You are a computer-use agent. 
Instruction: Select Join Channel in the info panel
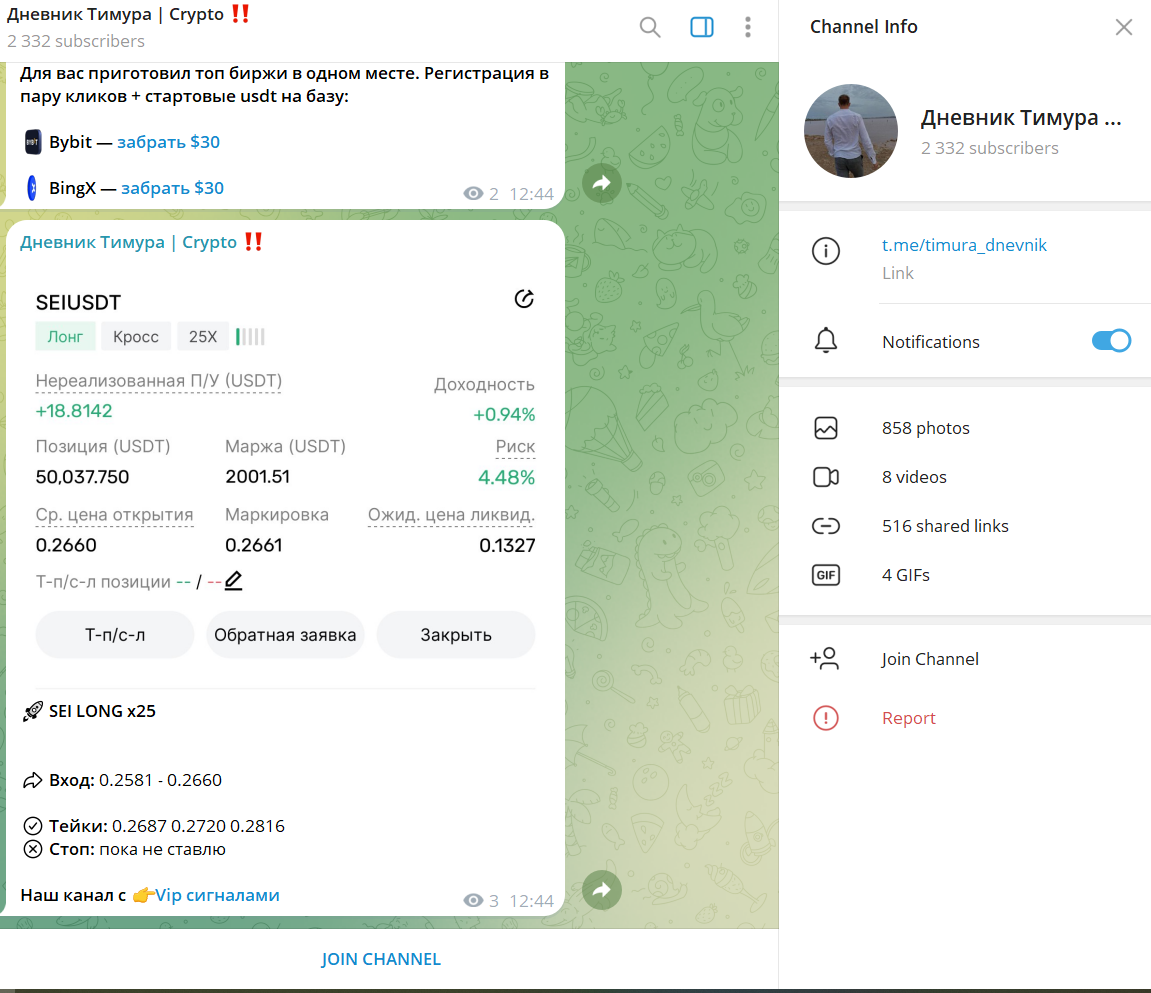pyautogui.click(x=930, y=659)
